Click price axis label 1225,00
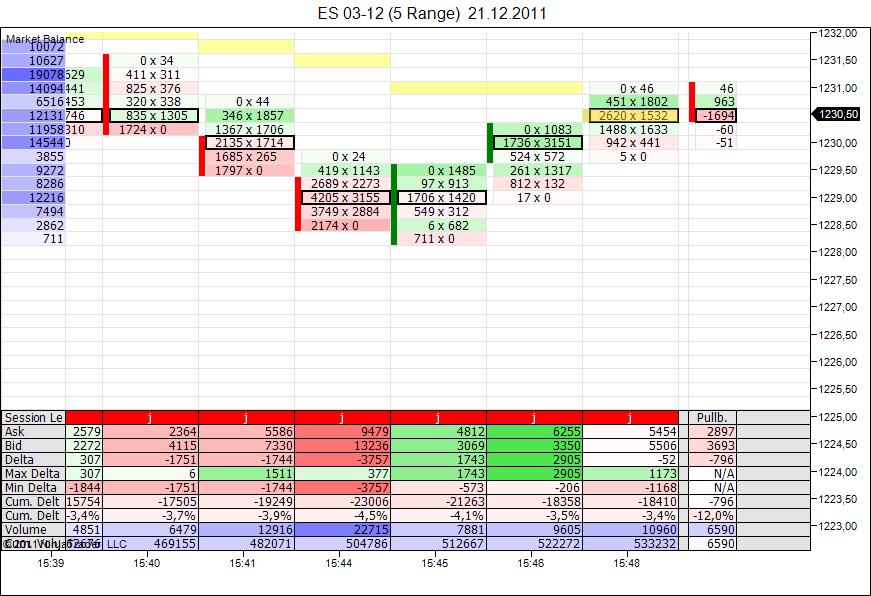 coord(838,417)
